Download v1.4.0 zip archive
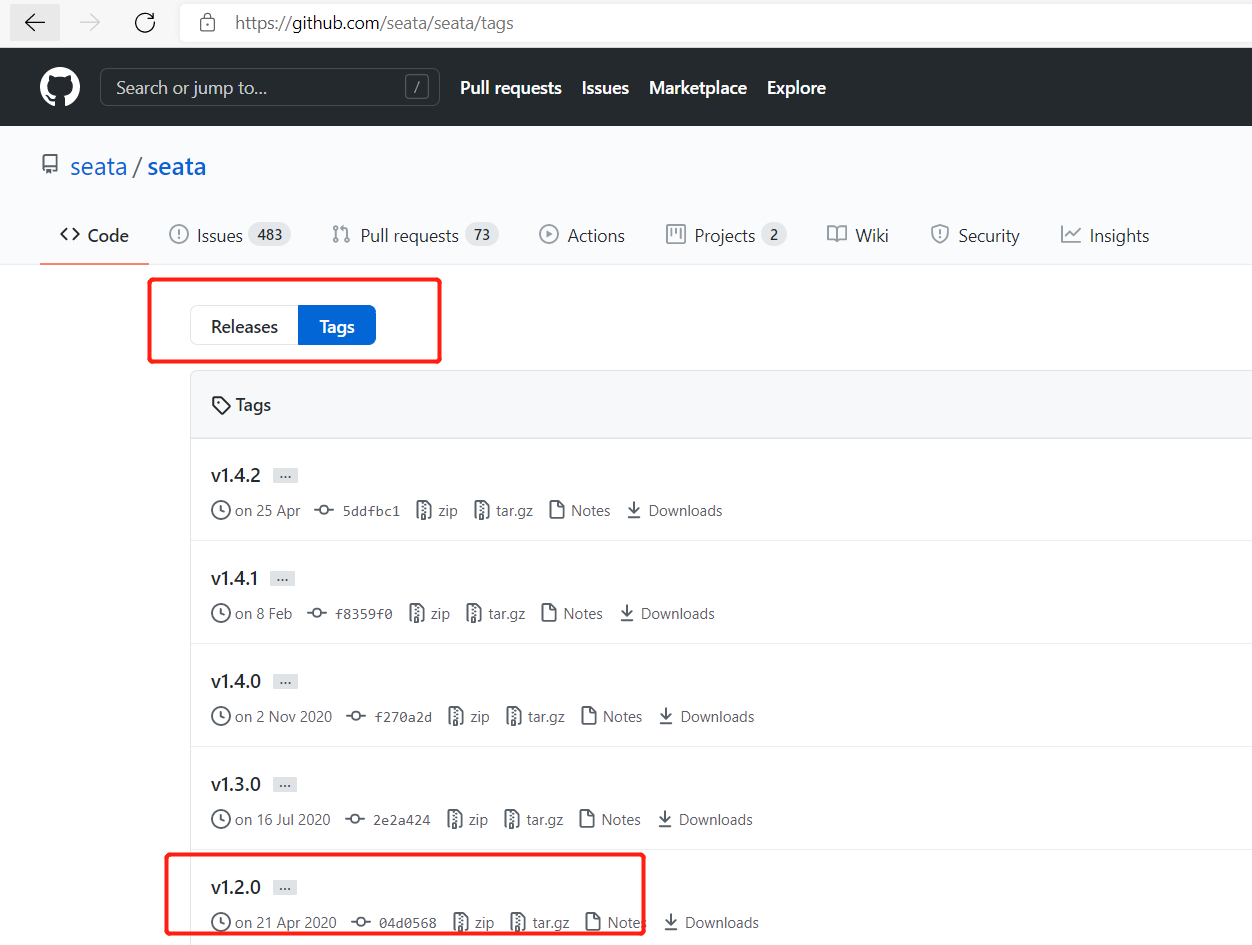1252x945 pixels. pos(469,716)
